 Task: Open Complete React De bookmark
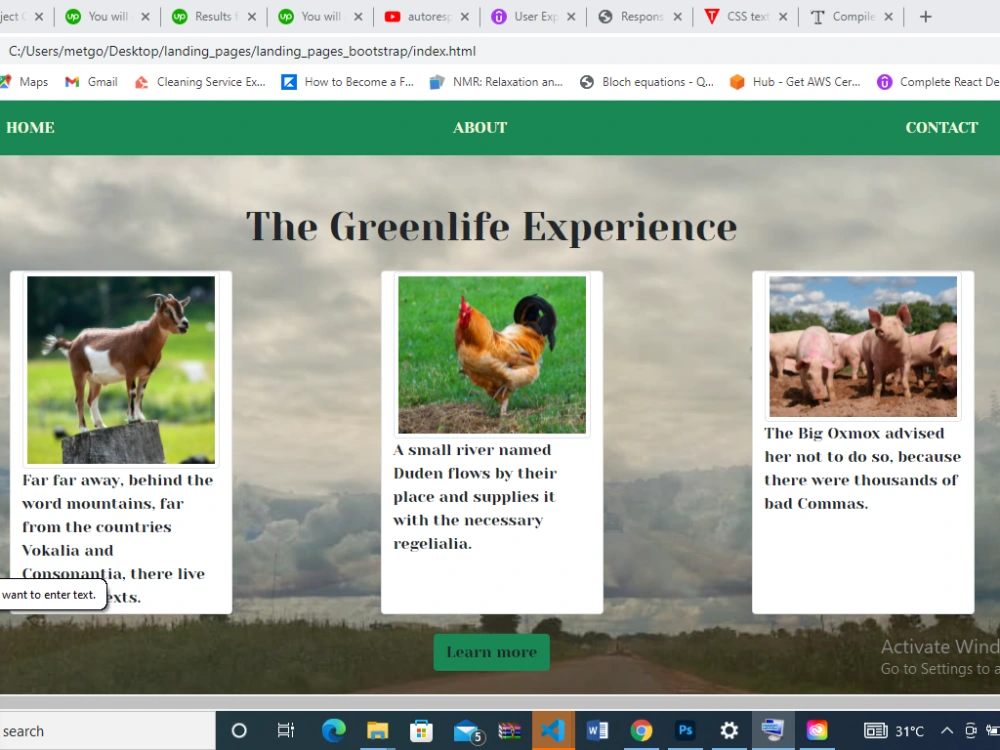pos(938,82)
